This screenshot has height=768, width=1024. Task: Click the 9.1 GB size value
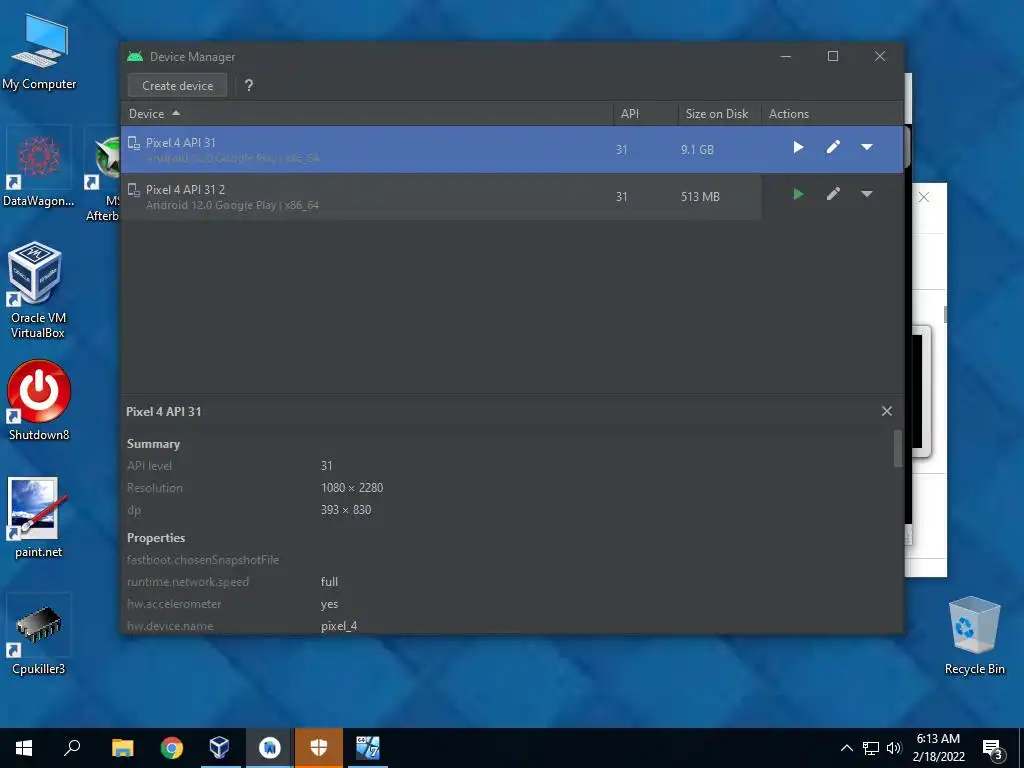coord(697,150)
